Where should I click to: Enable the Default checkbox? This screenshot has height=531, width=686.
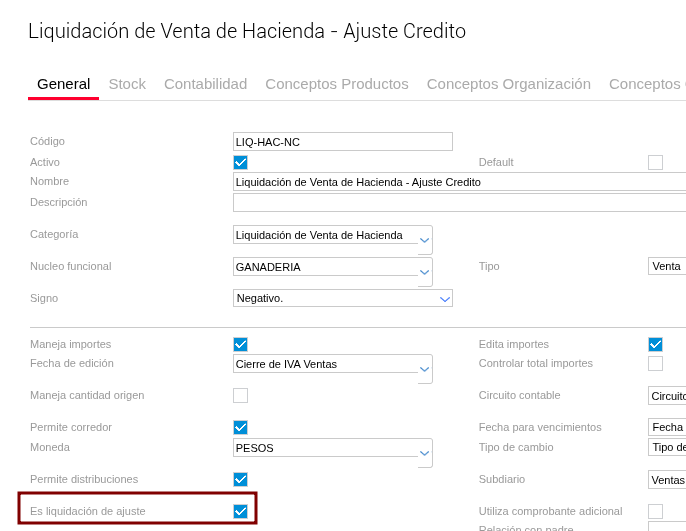pos(655,162)
